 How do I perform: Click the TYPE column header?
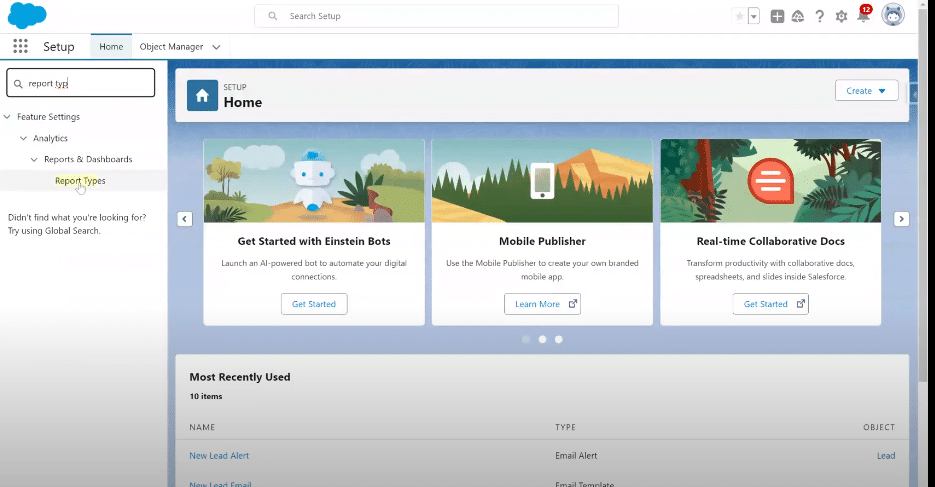click(x=565, y=427)
